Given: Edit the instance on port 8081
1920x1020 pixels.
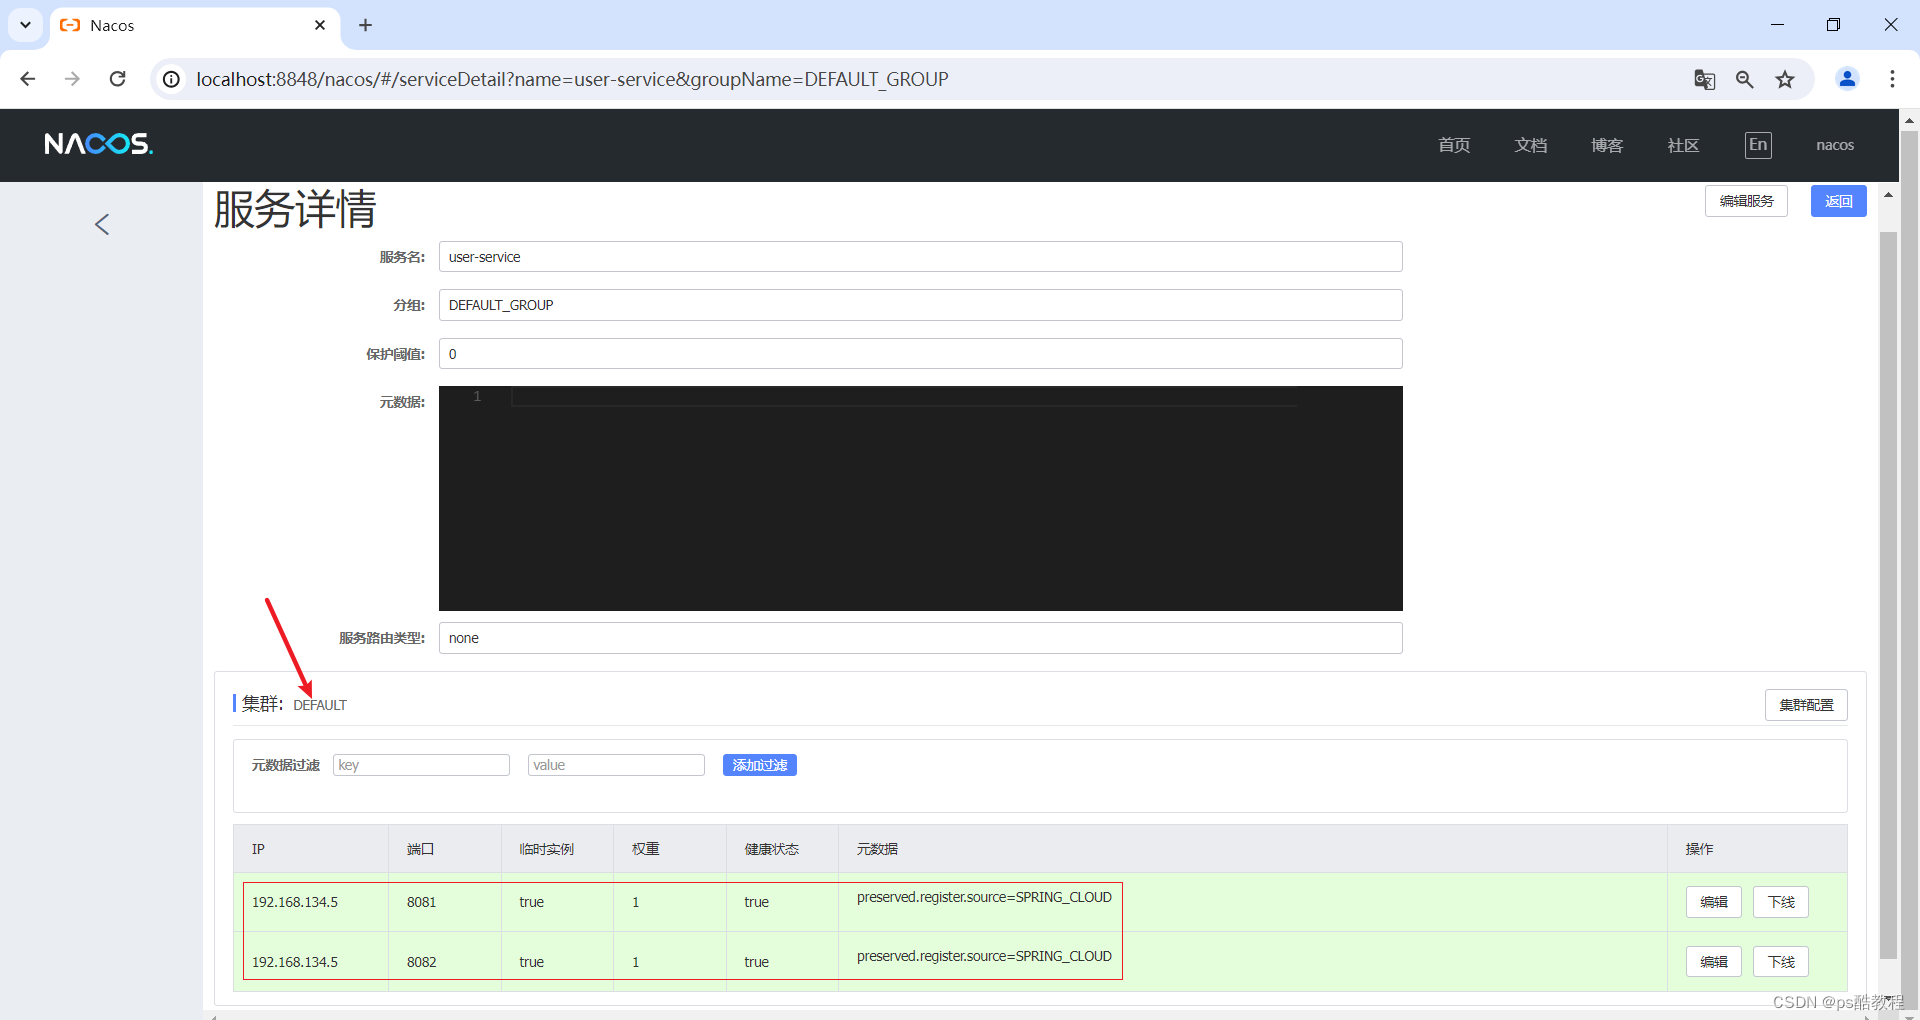Looking at the screenshot, I should (1714, 902).
